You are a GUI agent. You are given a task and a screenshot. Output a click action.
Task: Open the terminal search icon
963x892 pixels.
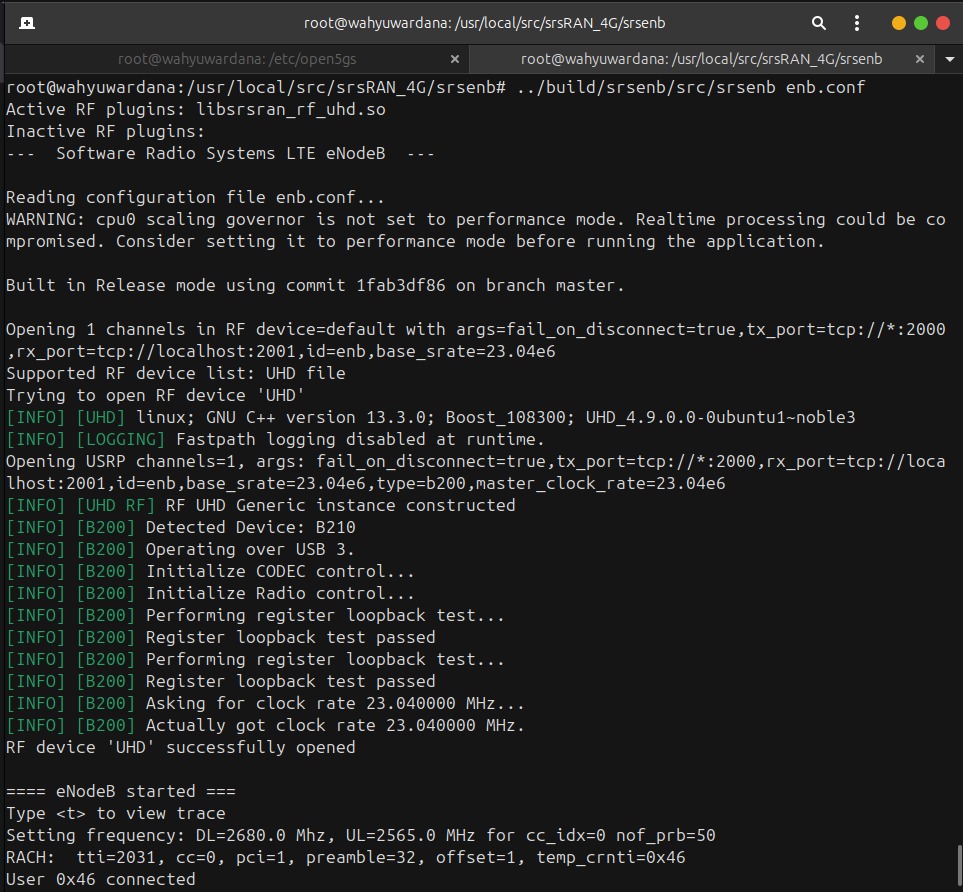pos(819,23)
